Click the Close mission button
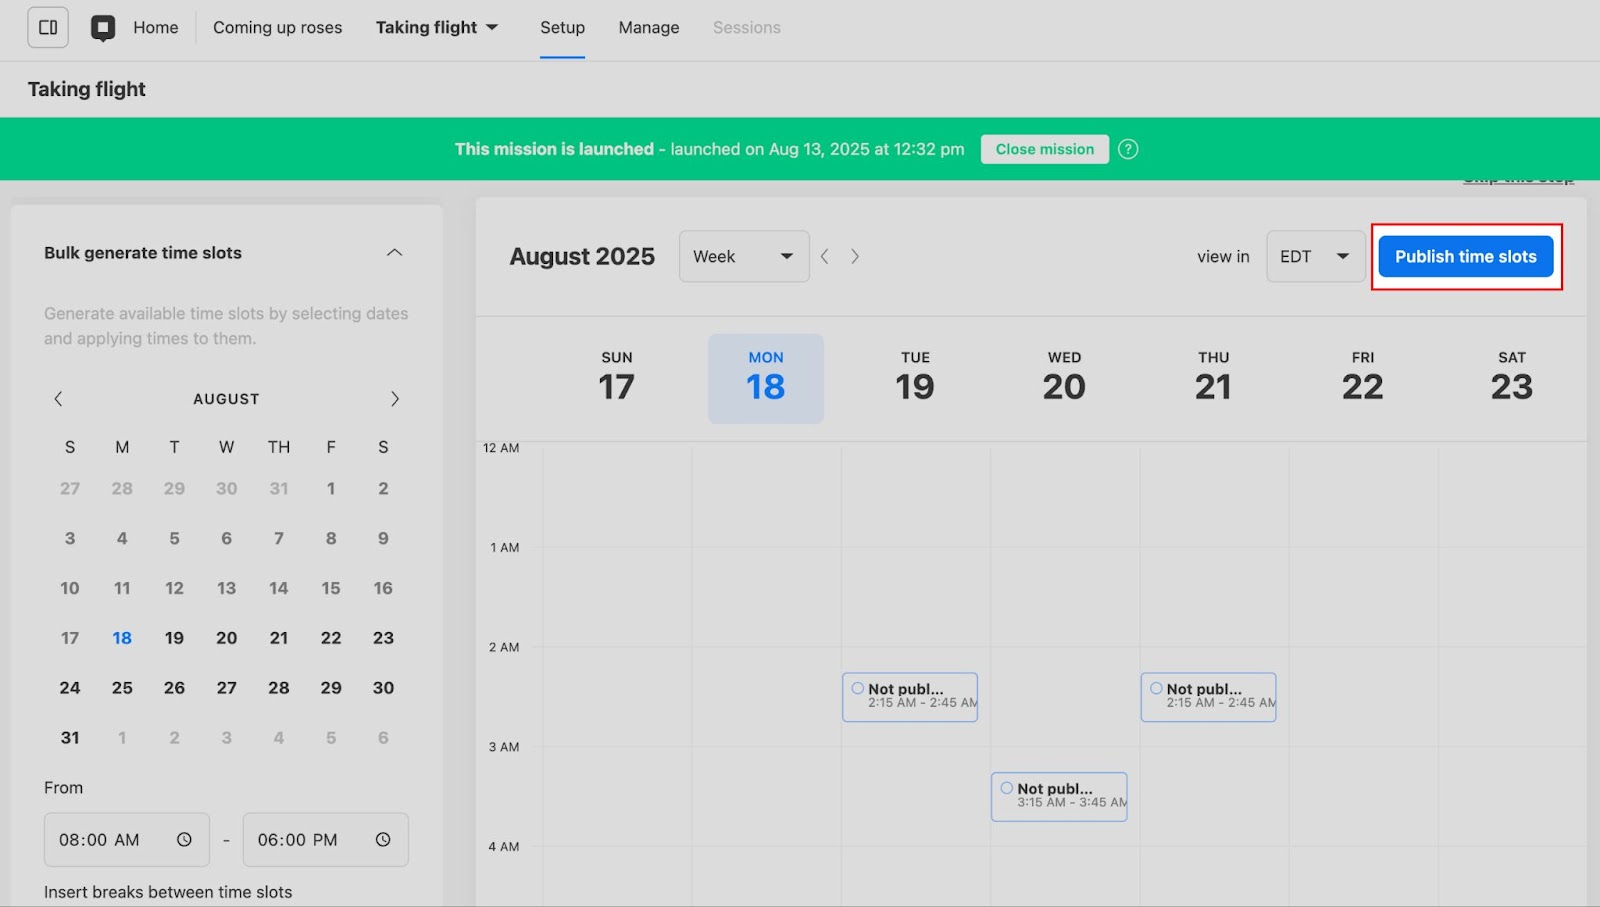The width and height of the screenshot is (1600, 907). 1044,149
